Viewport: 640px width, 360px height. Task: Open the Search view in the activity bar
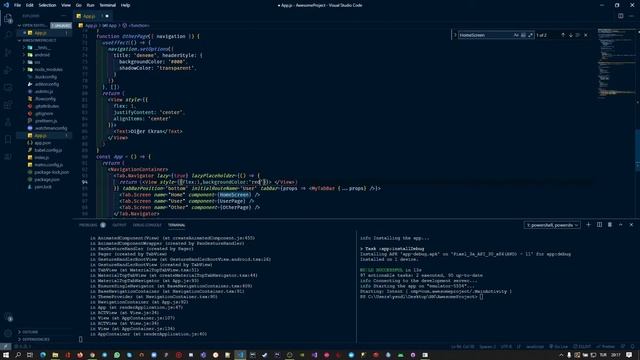[8, 36]
